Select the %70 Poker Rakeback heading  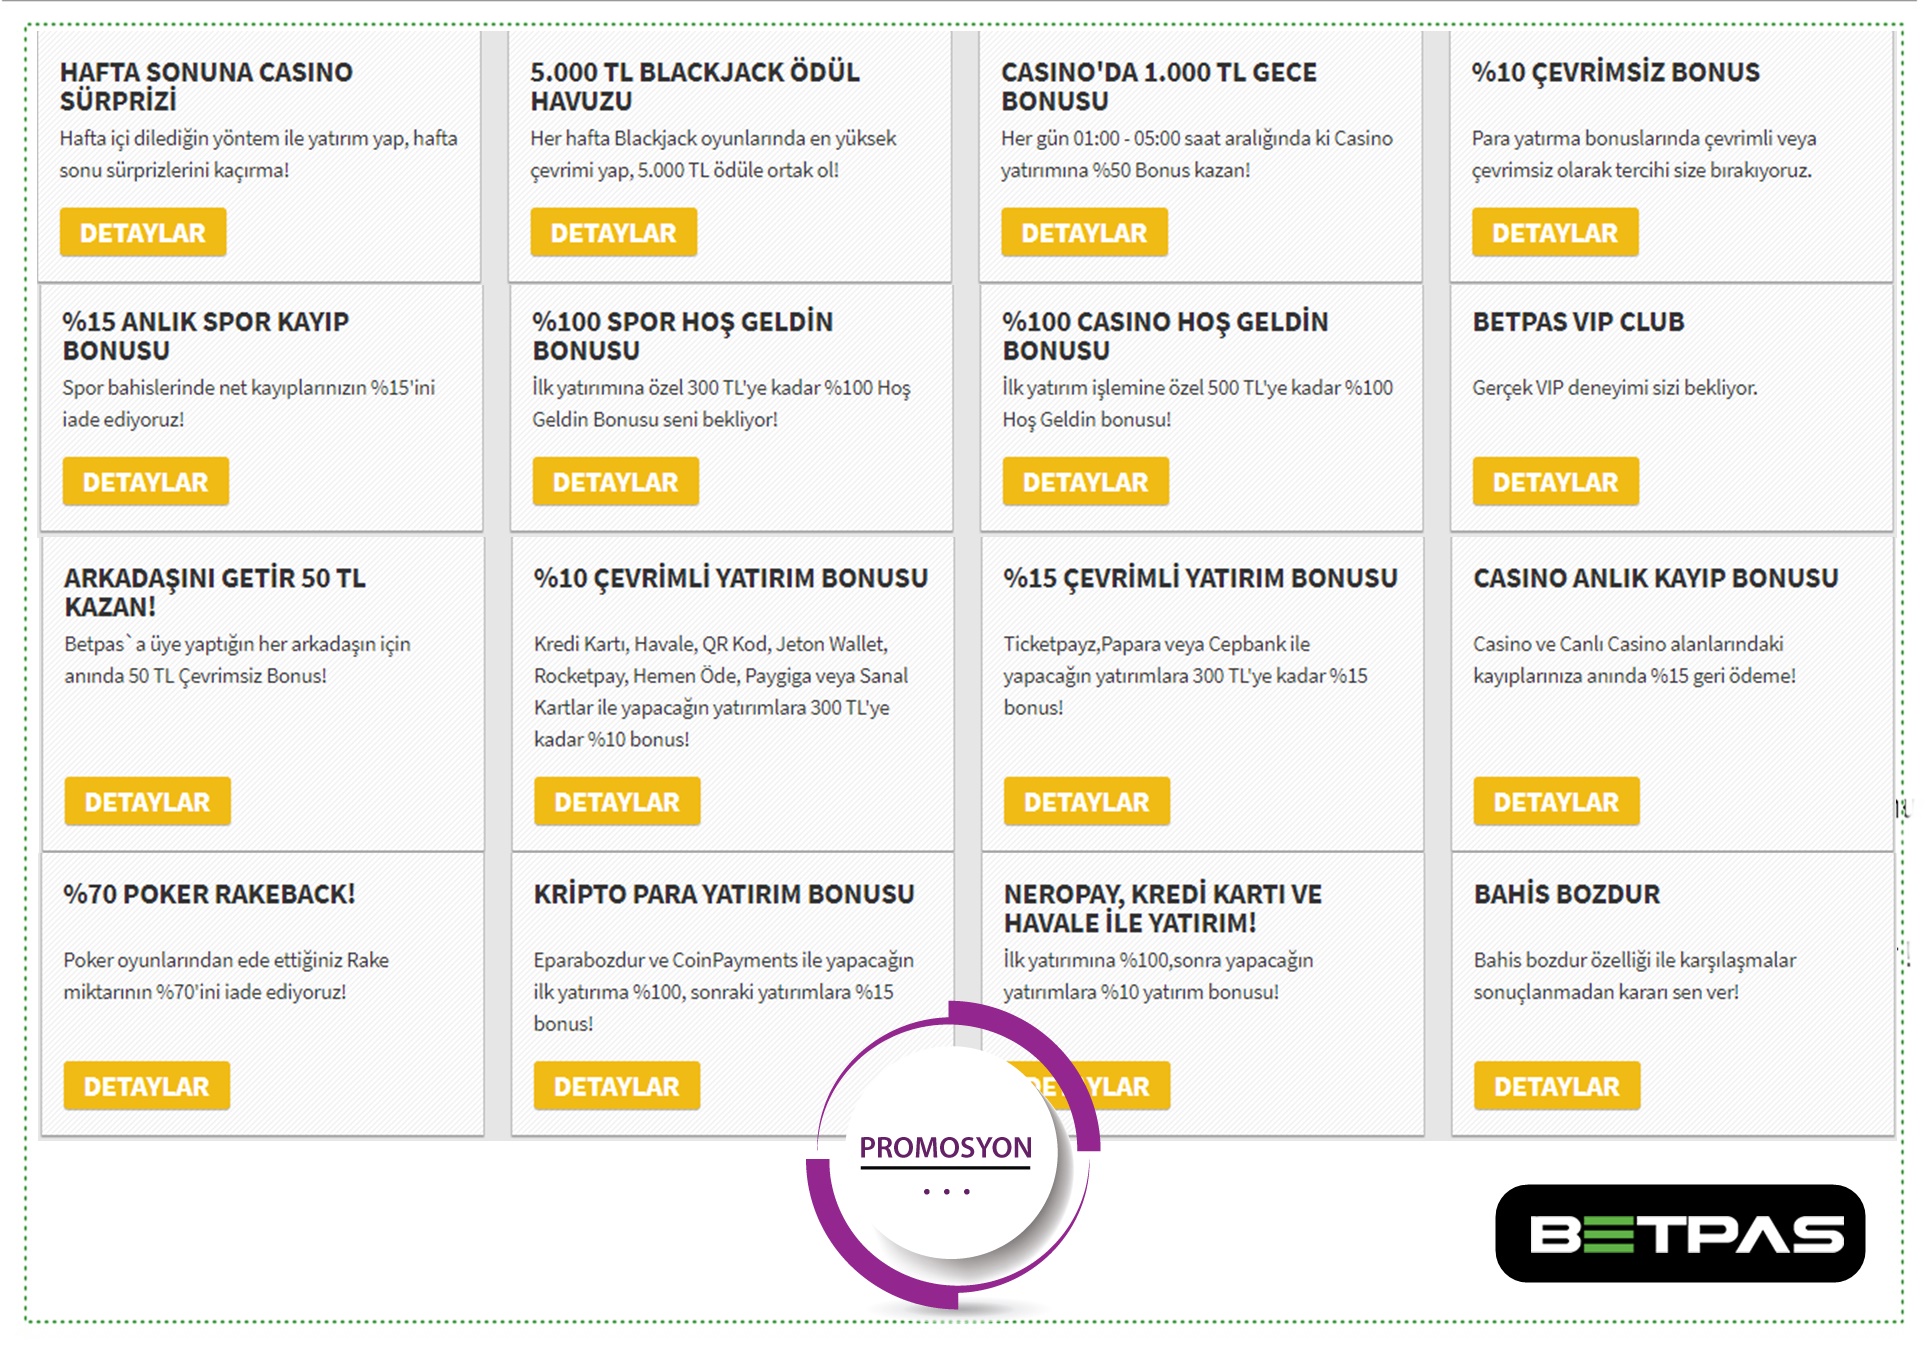[209, 894]
